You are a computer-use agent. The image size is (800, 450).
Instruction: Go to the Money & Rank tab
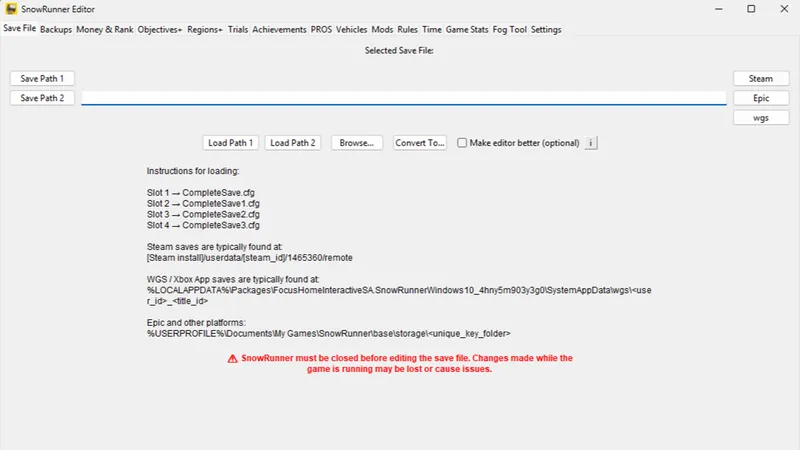tap(105, 30)
